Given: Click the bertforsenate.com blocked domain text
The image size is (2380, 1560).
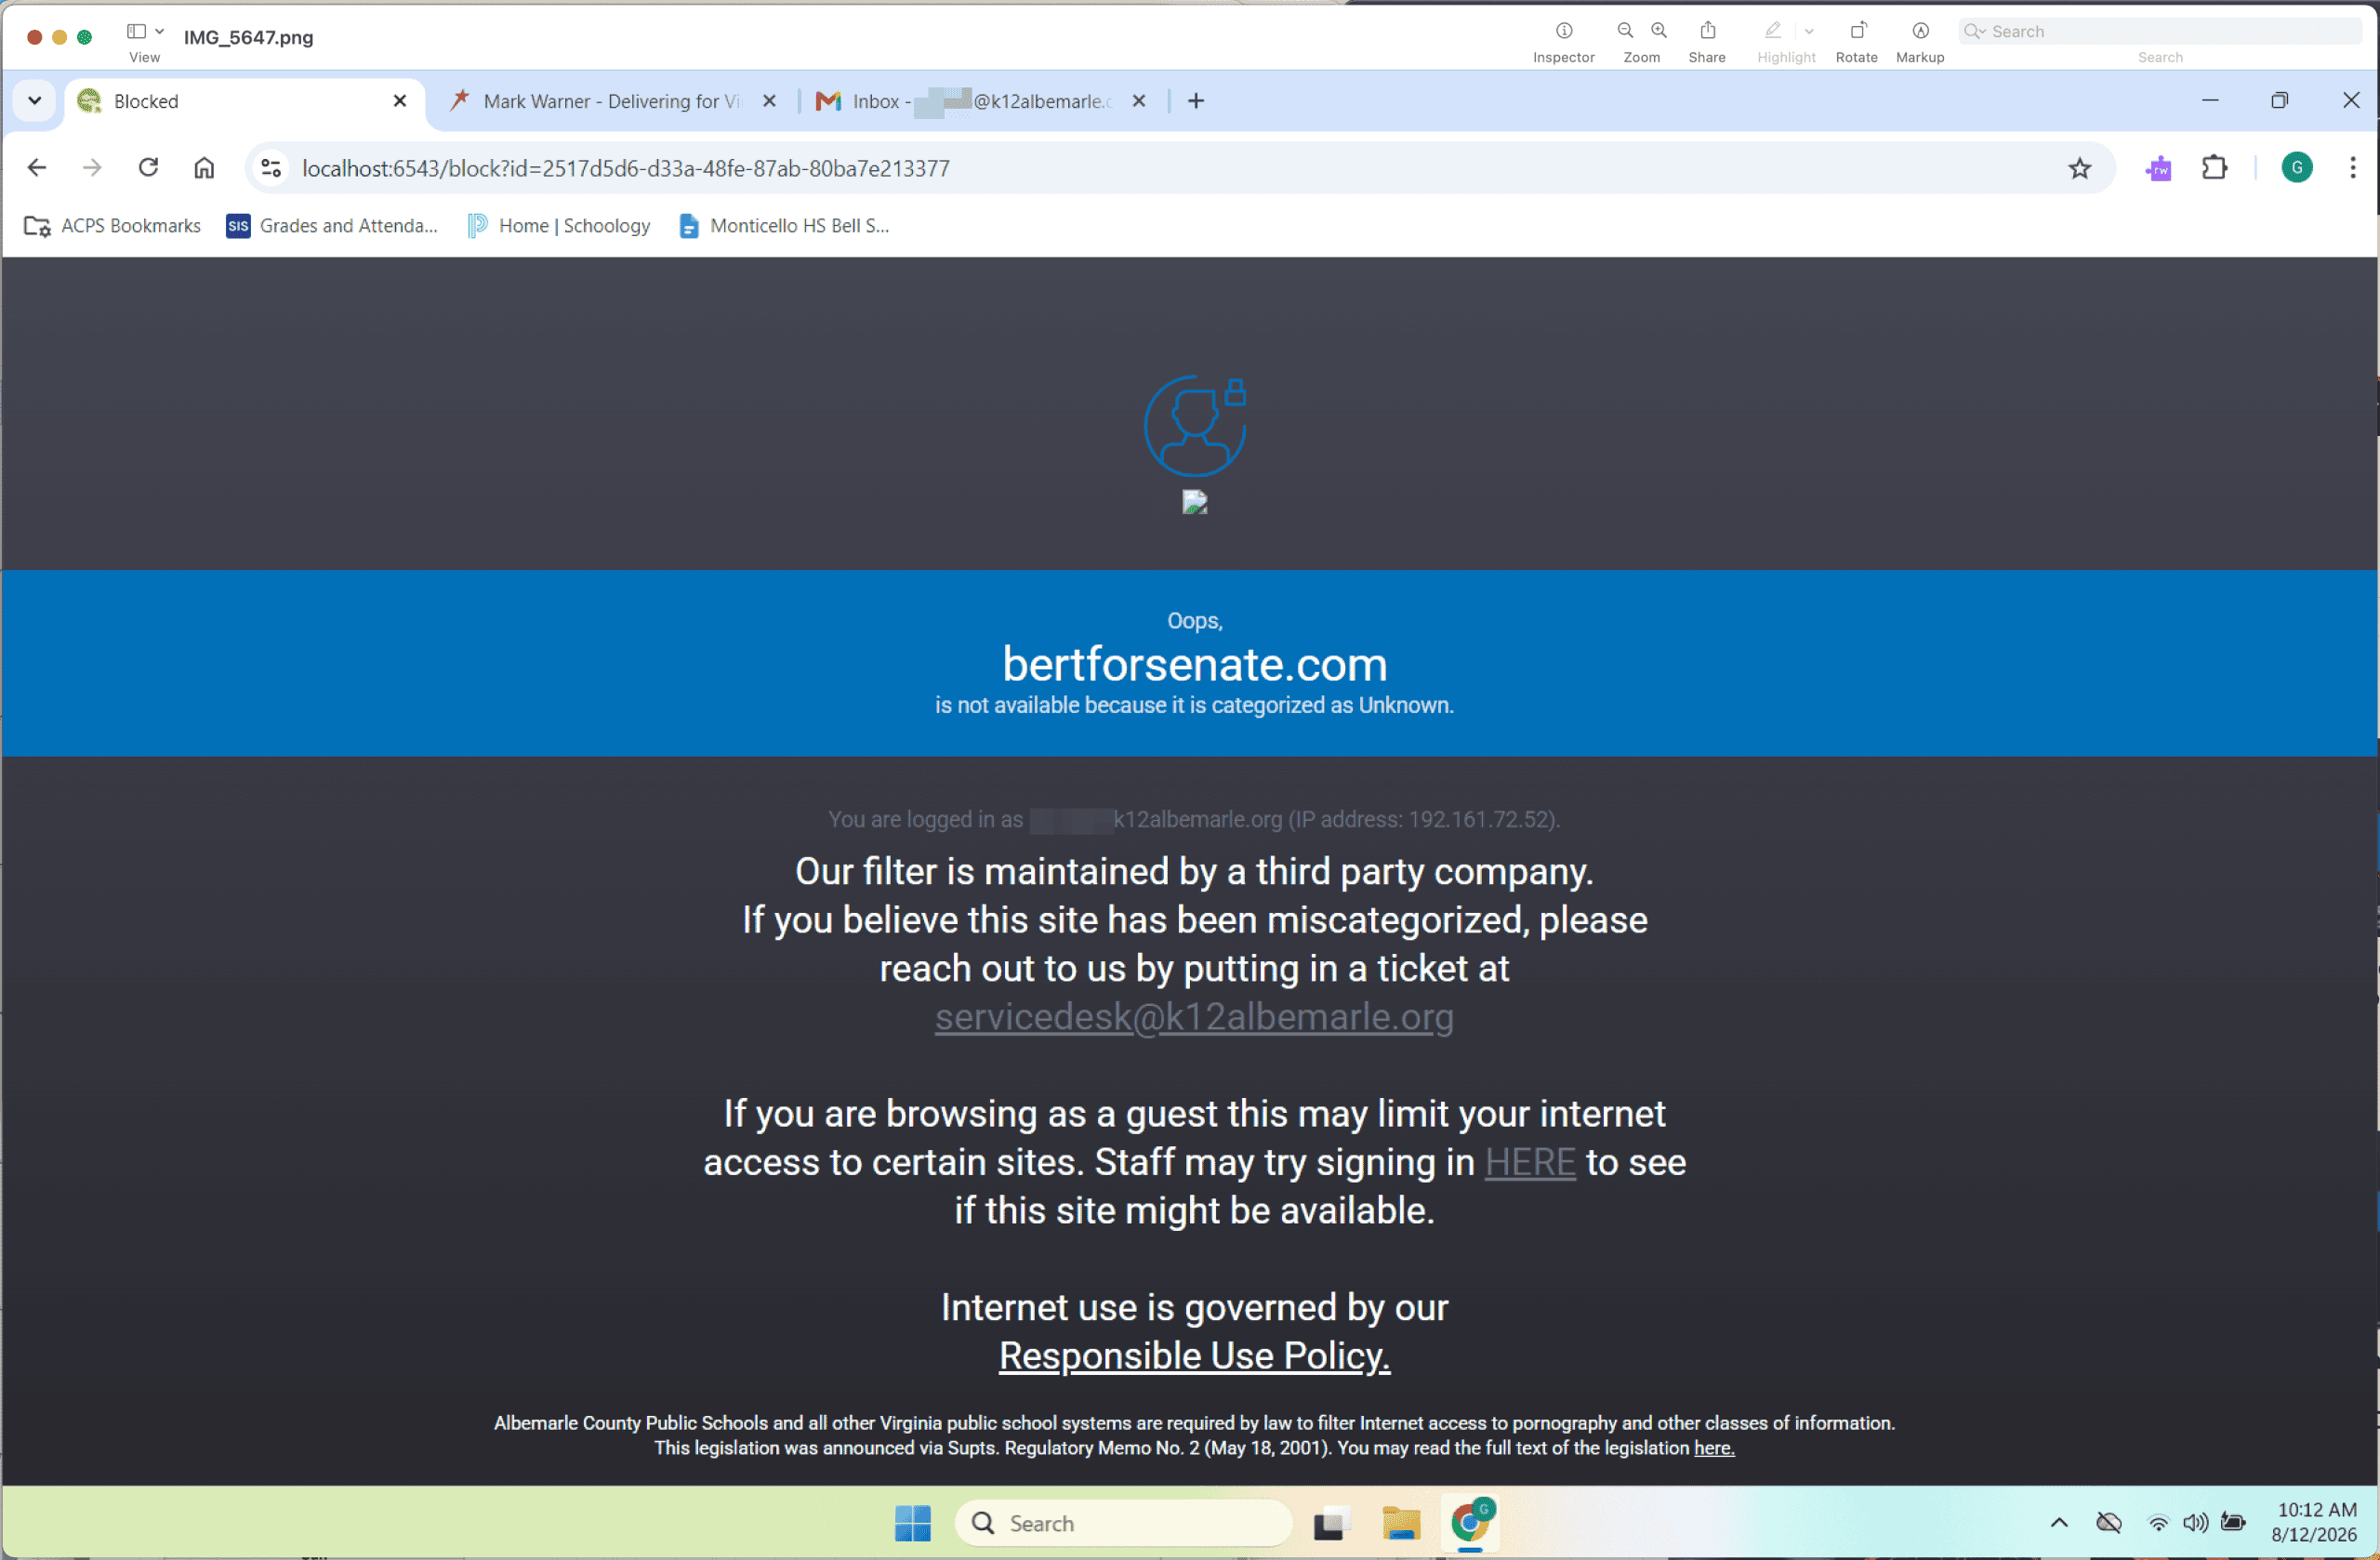Looking at the screenshot, I should (x=1194, y=665).
